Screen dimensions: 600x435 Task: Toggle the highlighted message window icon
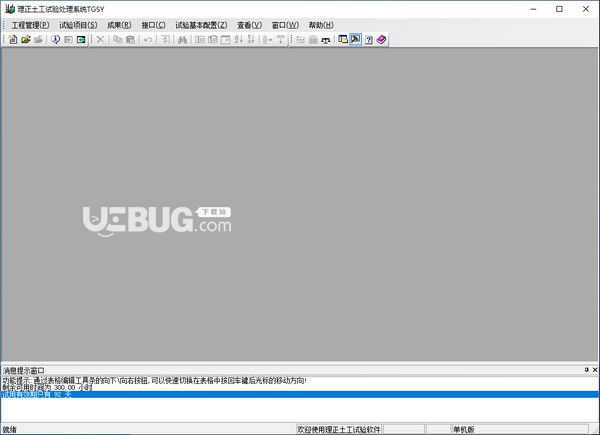point(355,39)
